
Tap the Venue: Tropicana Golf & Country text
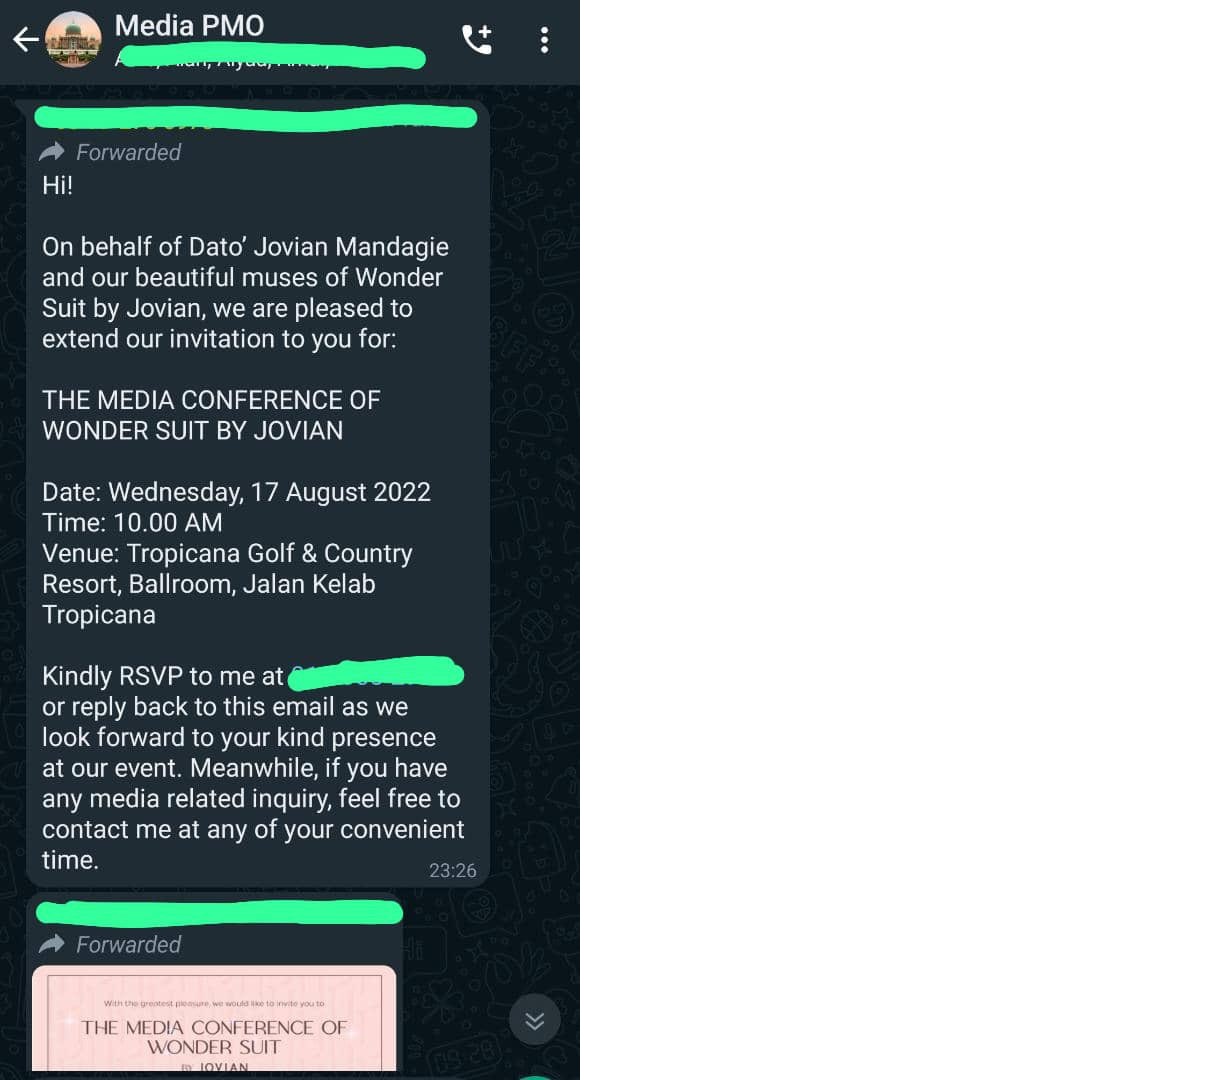pyautogui.click(x=227, y=553)
